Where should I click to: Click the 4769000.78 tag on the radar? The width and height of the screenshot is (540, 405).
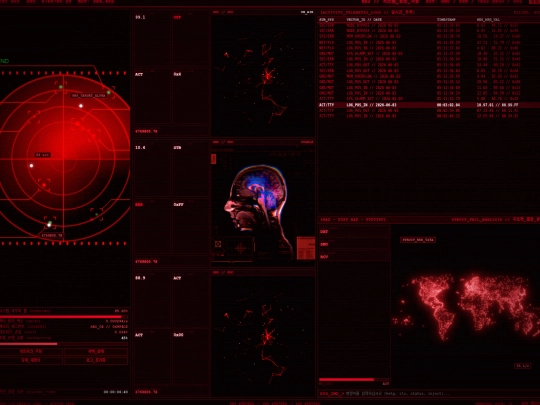(52, 236)
